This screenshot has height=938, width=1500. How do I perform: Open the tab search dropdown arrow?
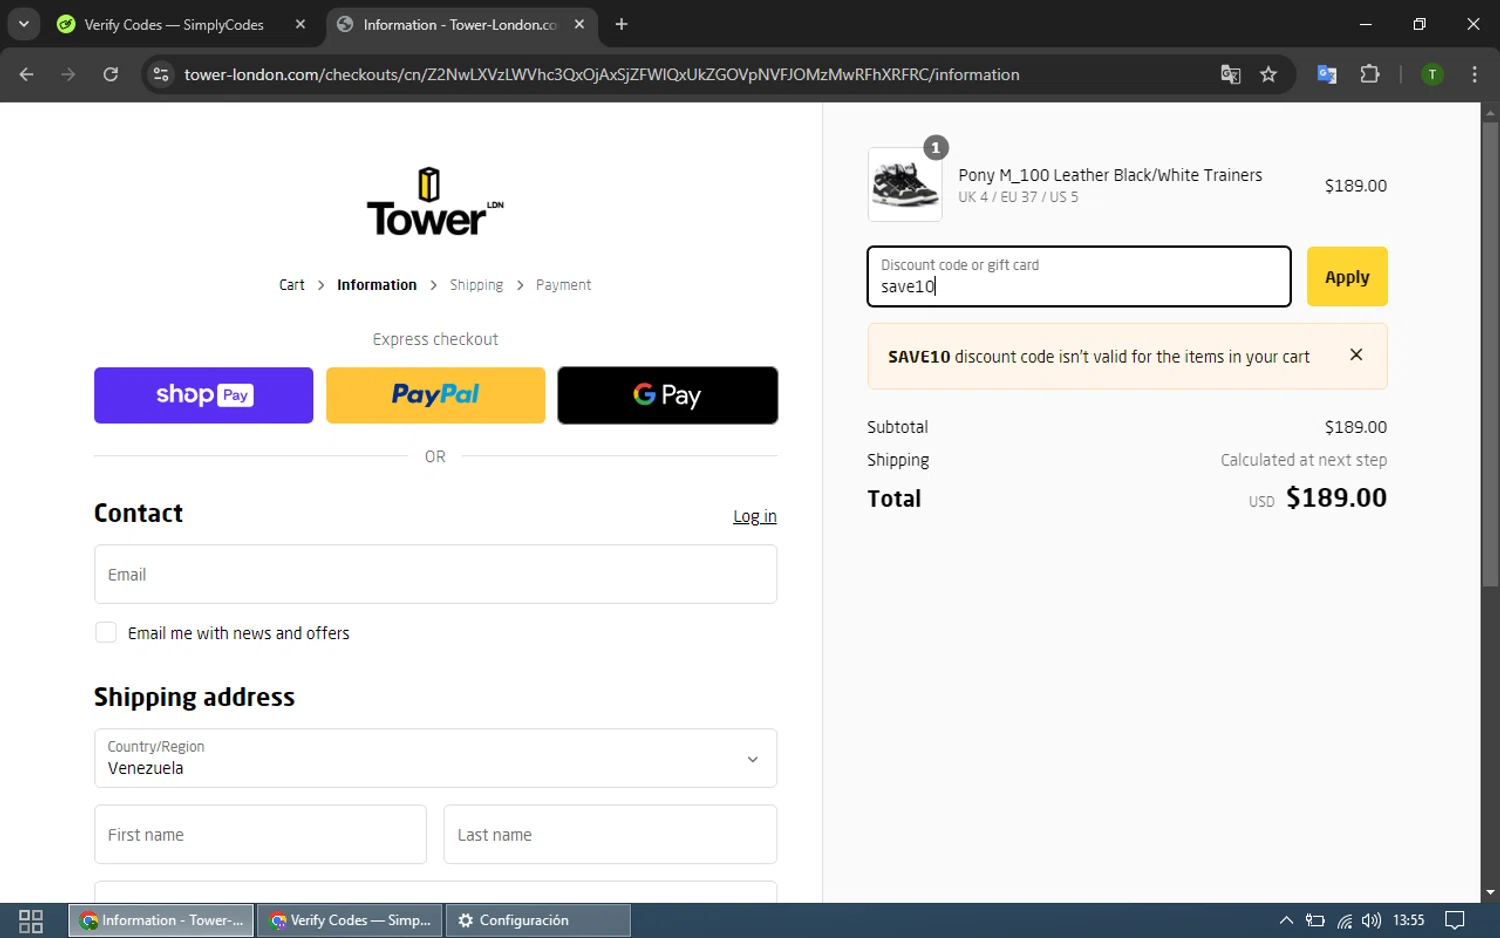pos(23,24)
